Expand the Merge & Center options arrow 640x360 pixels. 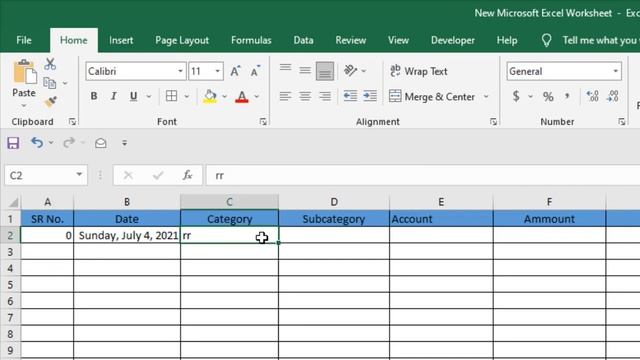pyautogui.click(x=486, y=97)
